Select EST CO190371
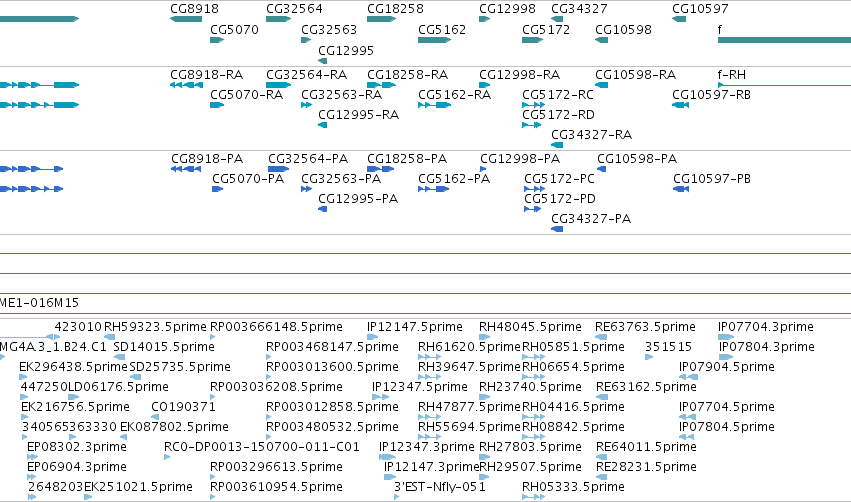Screen dimensions: 851x502 click(183, 407)
